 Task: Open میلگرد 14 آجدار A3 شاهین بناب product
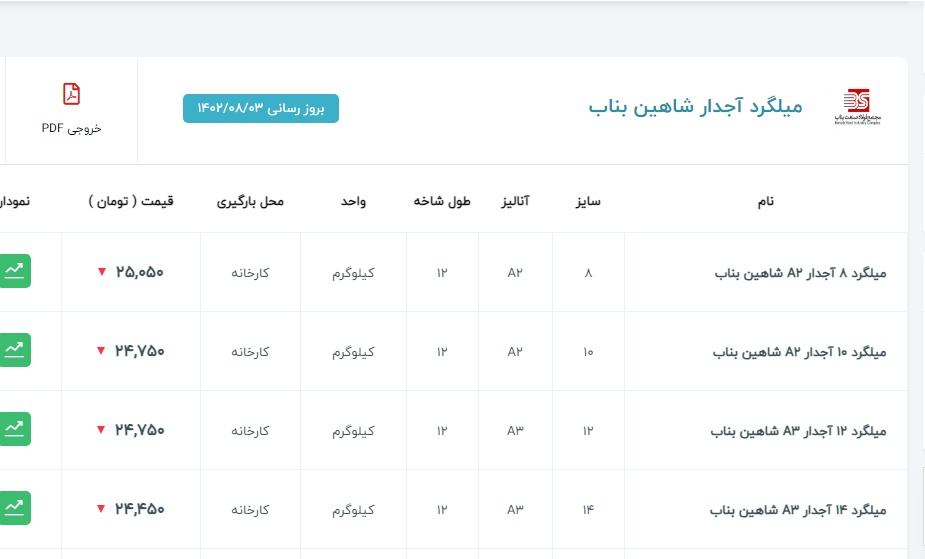(x=798, y=510)
